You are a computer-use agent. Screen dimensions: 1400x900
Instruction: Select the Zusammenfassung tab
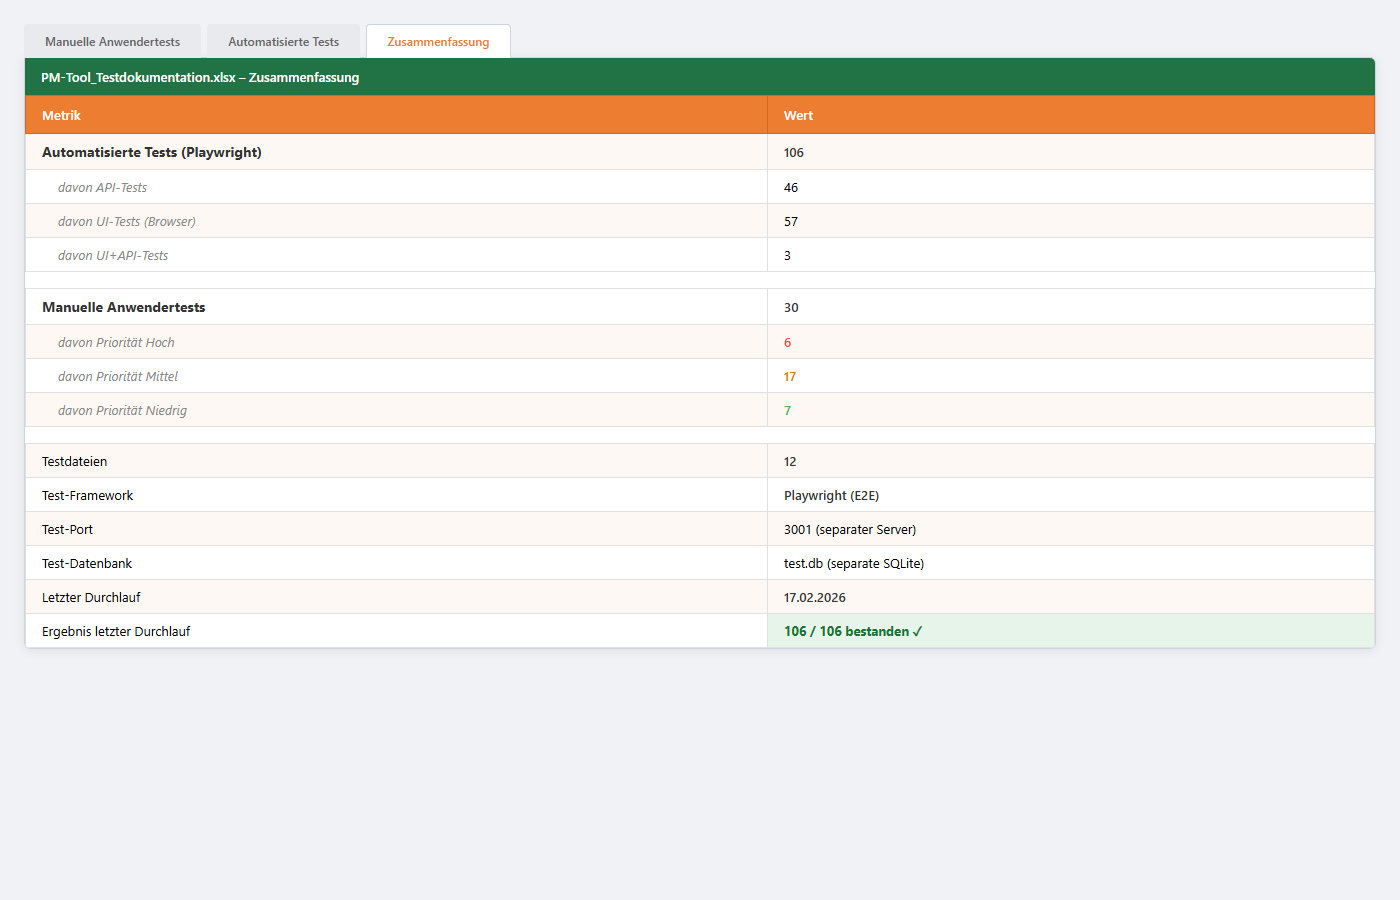(x=438, y=42)
